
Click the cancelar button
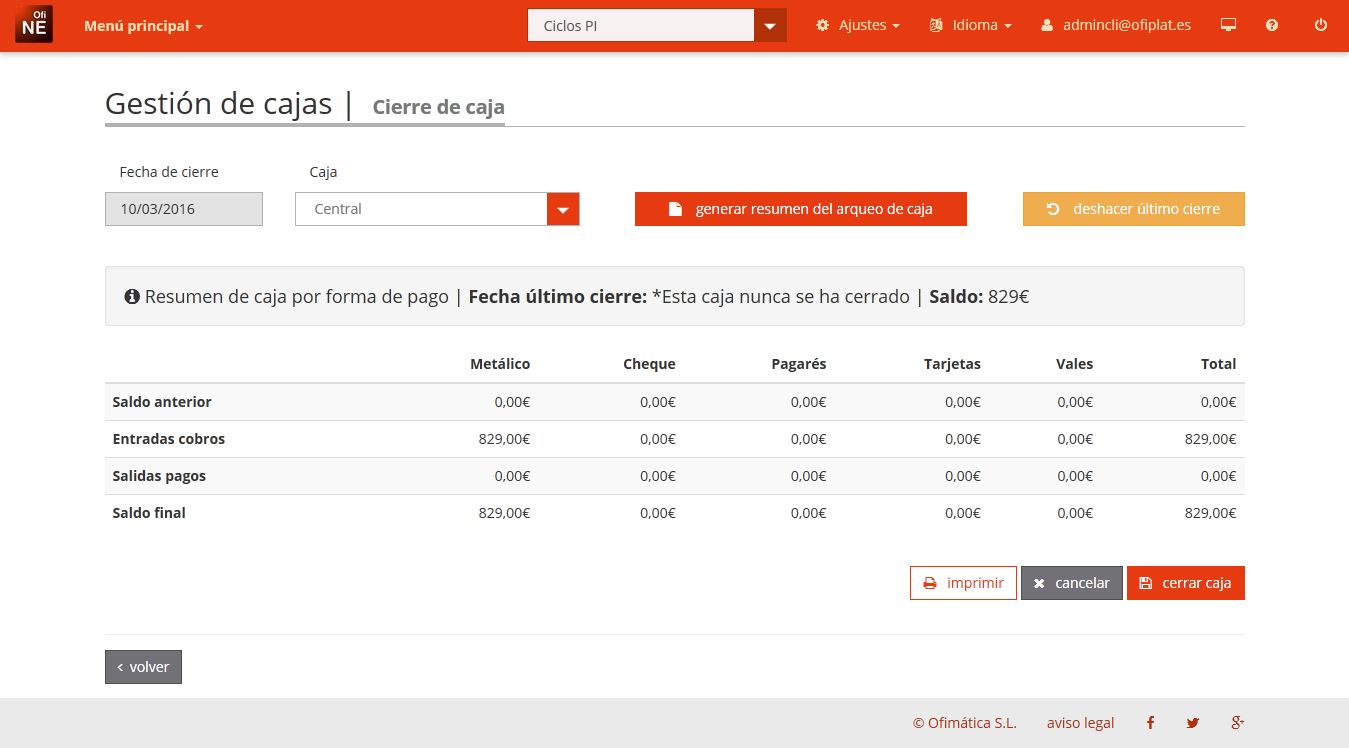tap(1072, 583)
